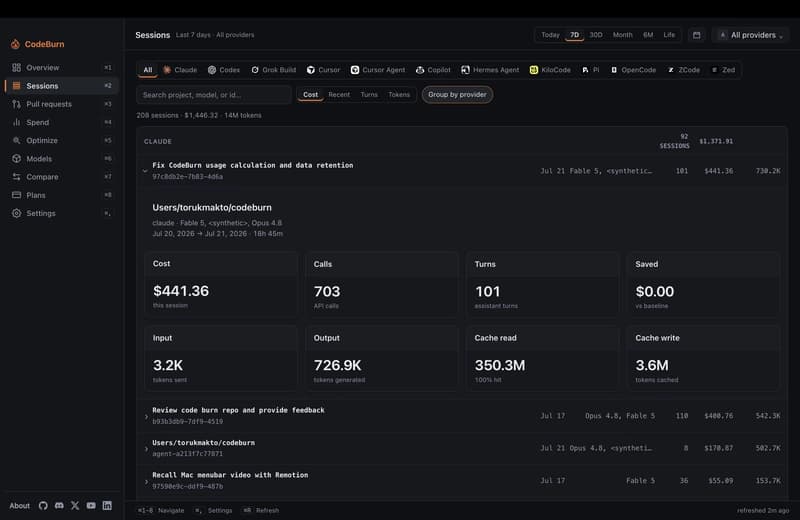The image size is (800, 520).
Task: Select the Sessions sidebar icon
Action: click(16, 86)
